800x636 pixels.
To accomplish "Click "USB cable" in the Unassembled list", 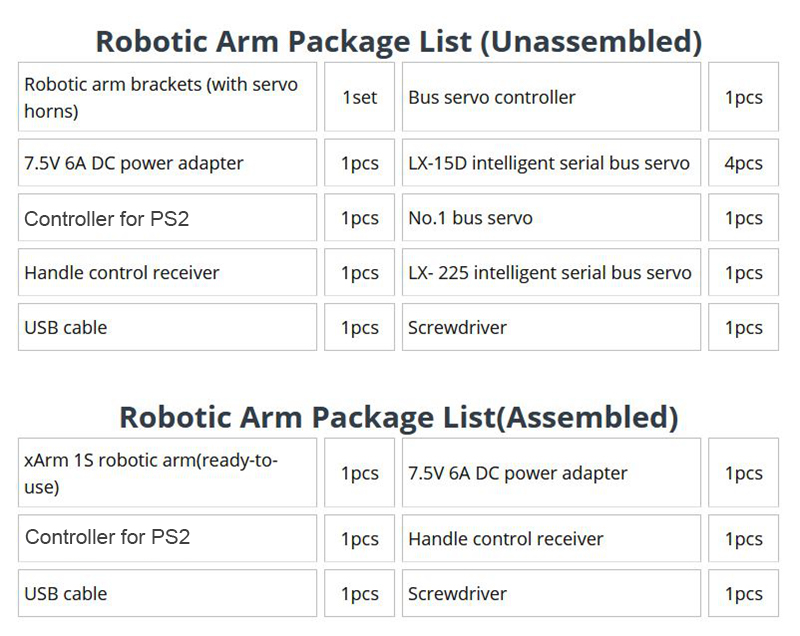I will point(167,327).
